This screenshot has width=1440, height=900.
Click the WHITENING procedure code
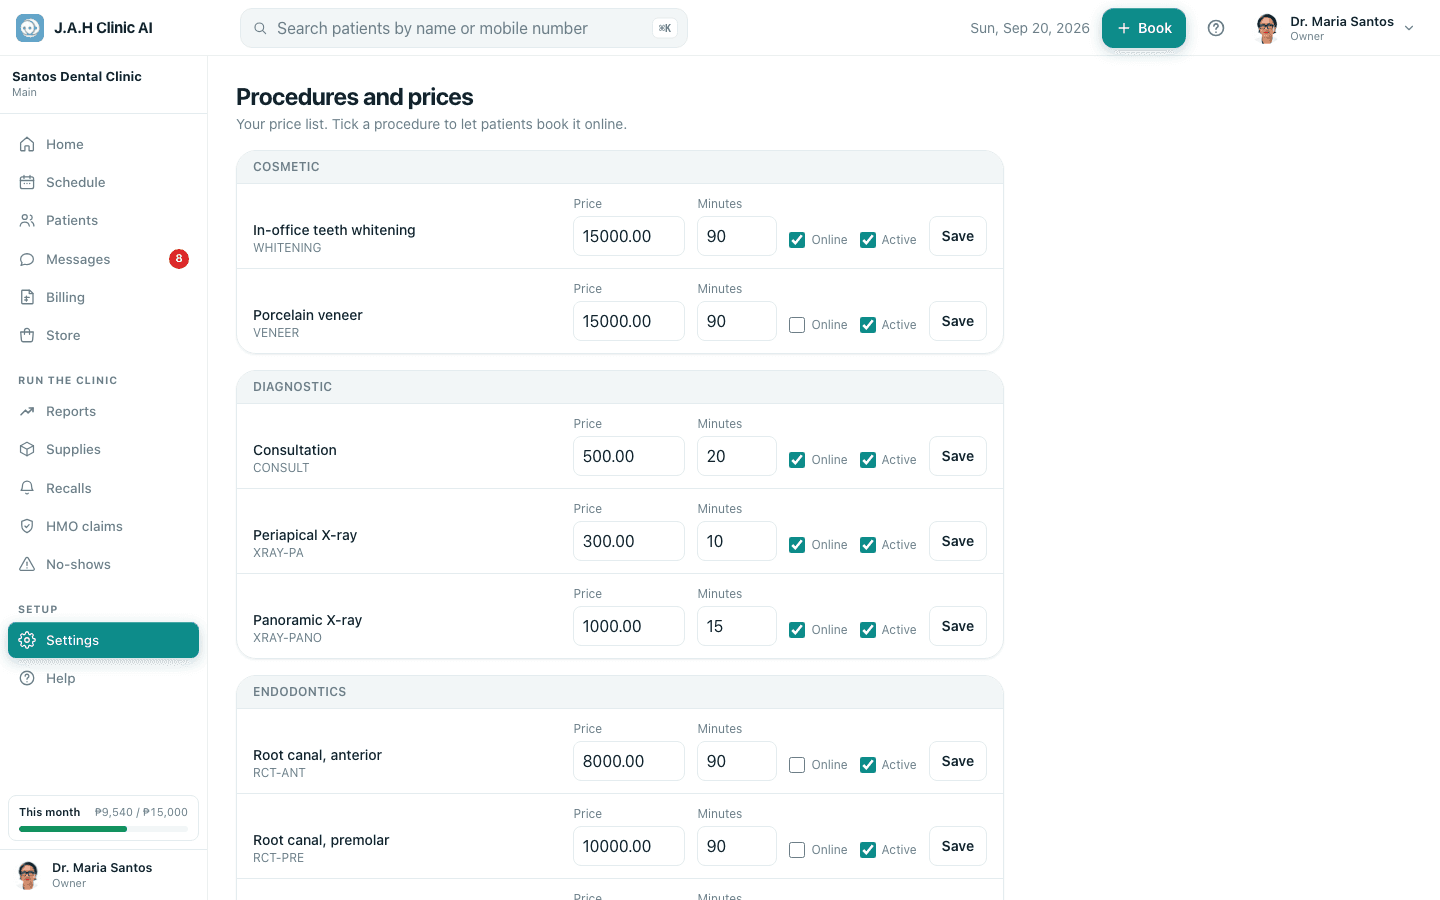coord(287,248)
